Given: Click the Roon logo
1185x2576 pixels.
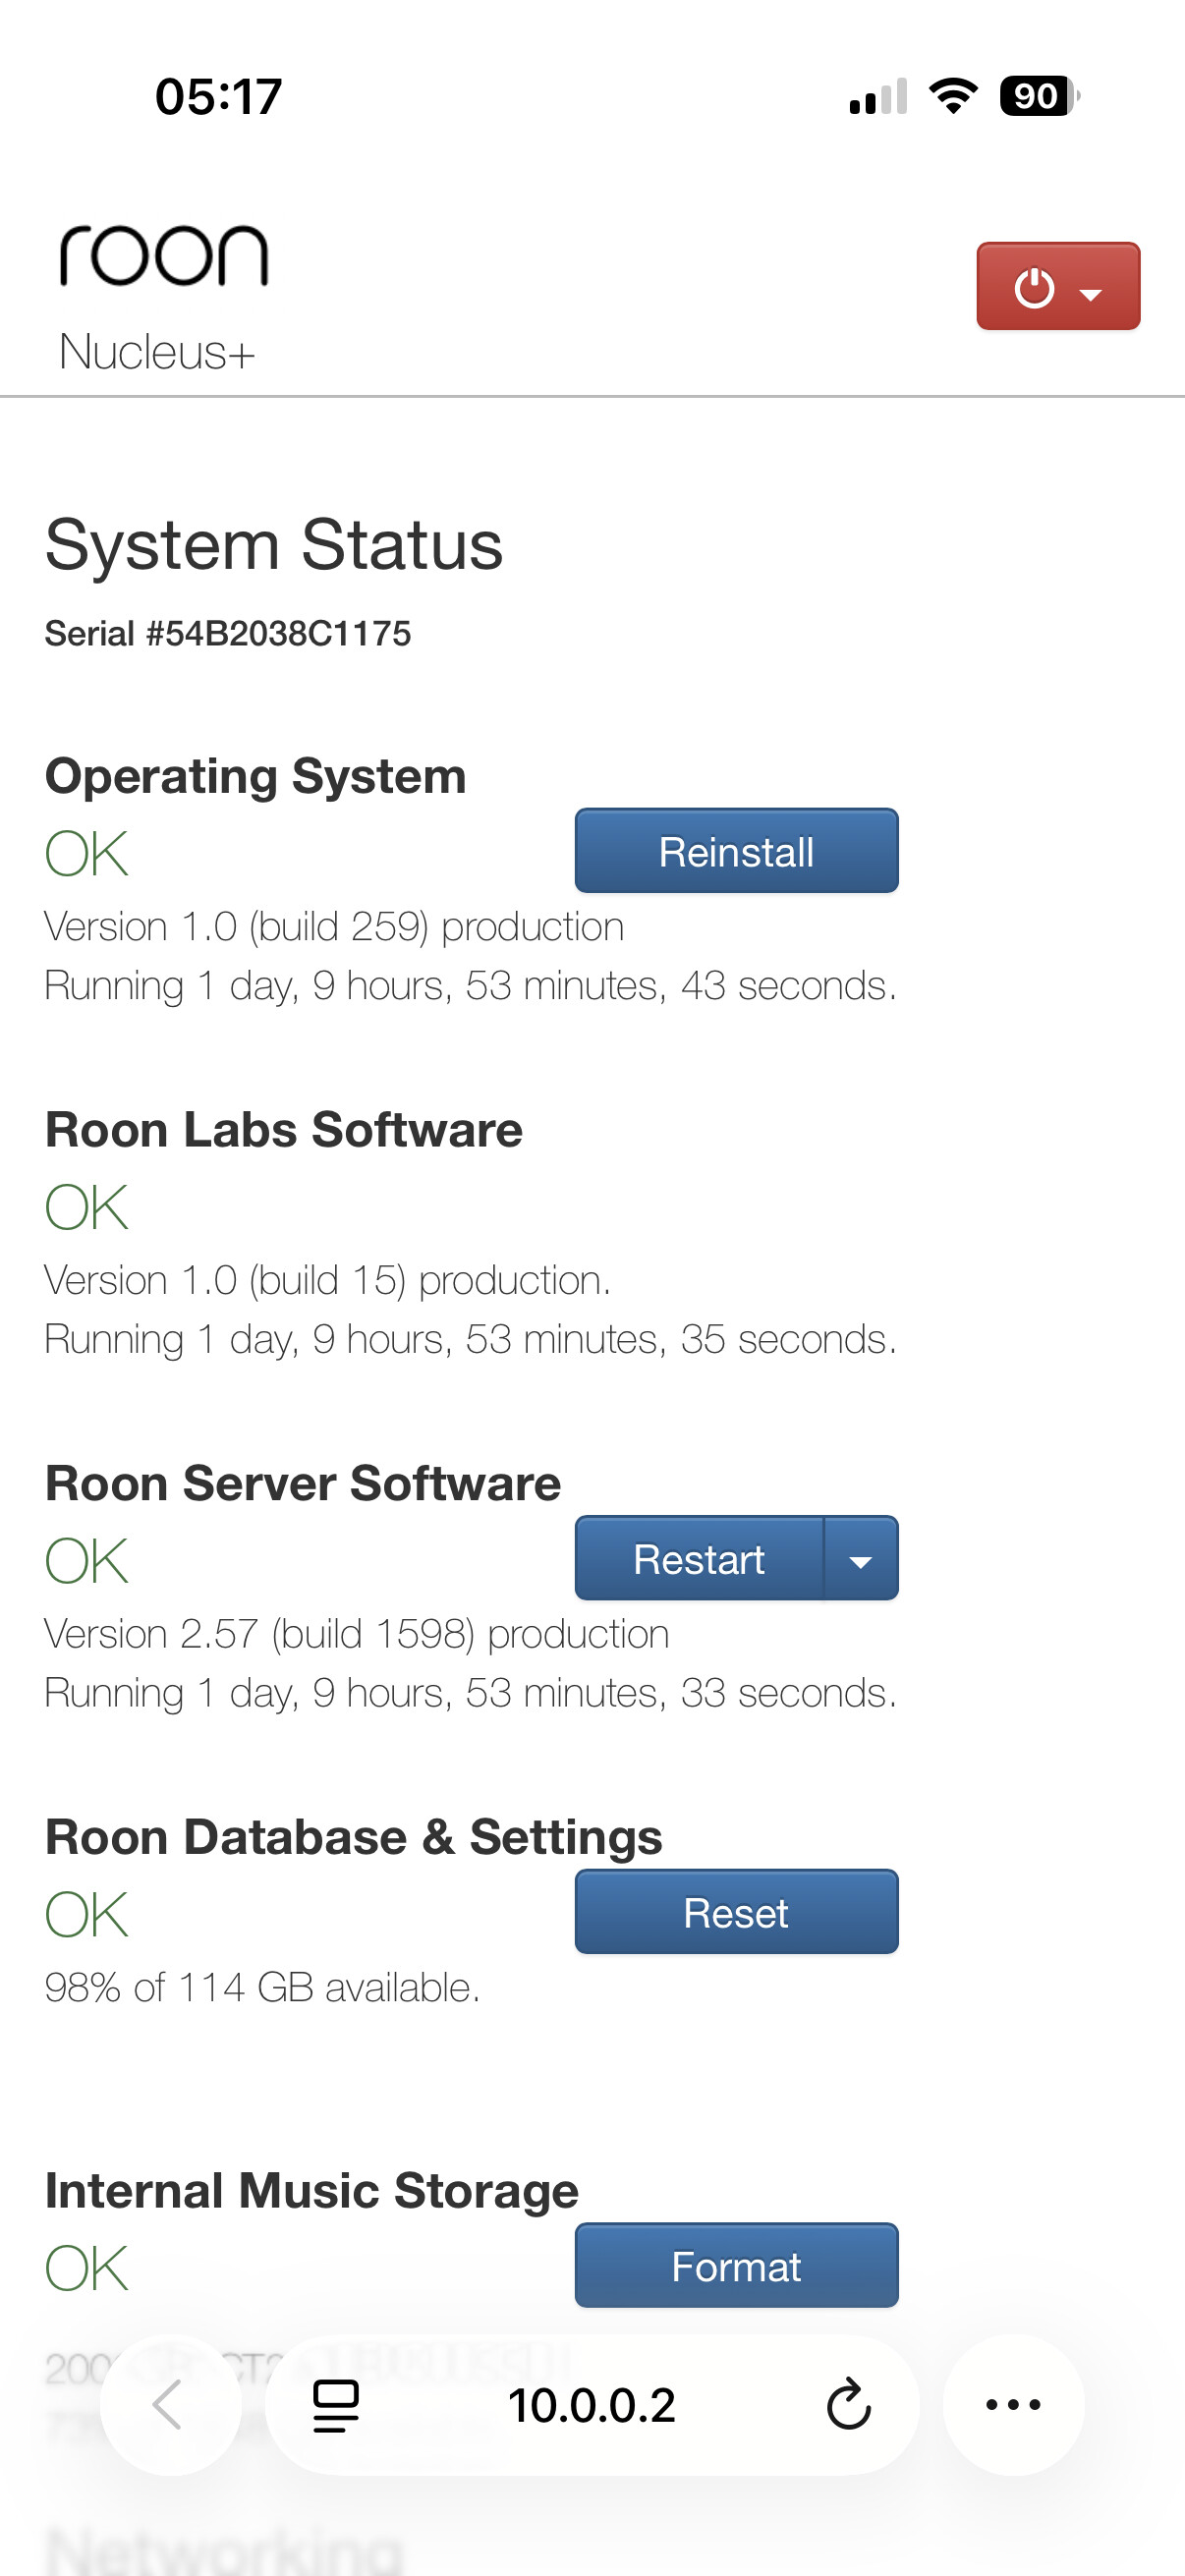Looking at the screenshot, I should pos(165,256).
